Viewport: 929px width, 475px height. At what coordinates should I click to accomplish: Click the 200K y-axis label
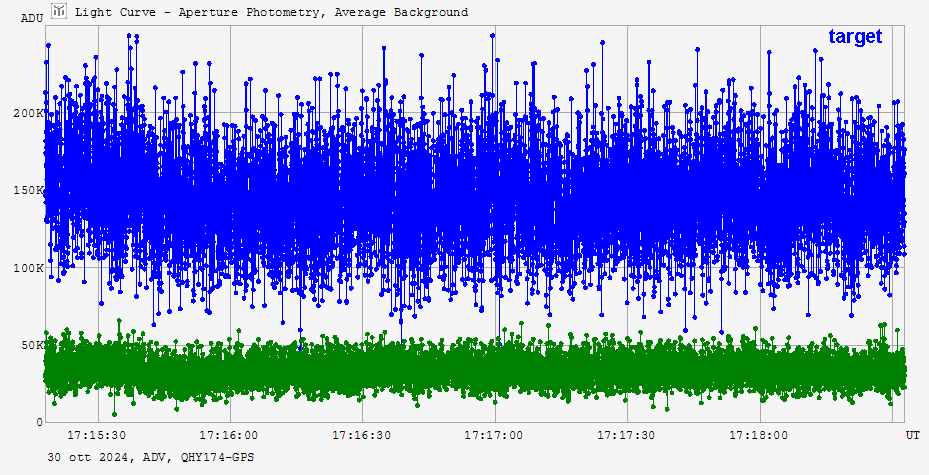pyautogui.click(x=28, y=113)
